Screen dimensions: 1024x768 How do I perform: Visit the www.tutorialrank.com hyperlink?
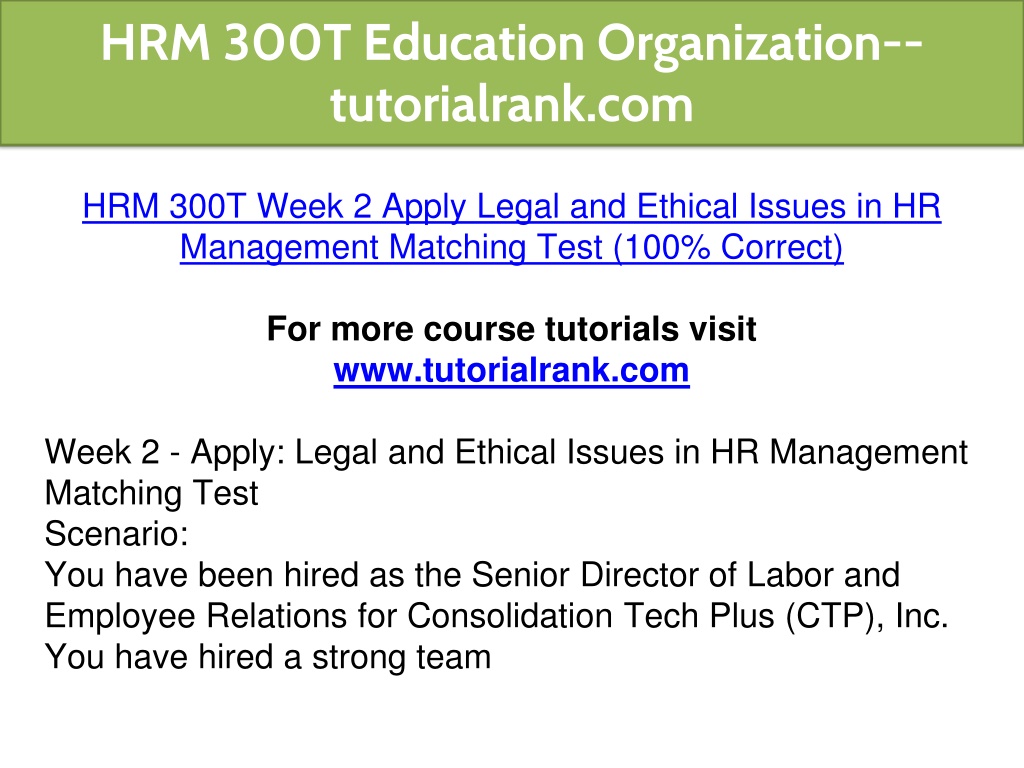point(511,371)
